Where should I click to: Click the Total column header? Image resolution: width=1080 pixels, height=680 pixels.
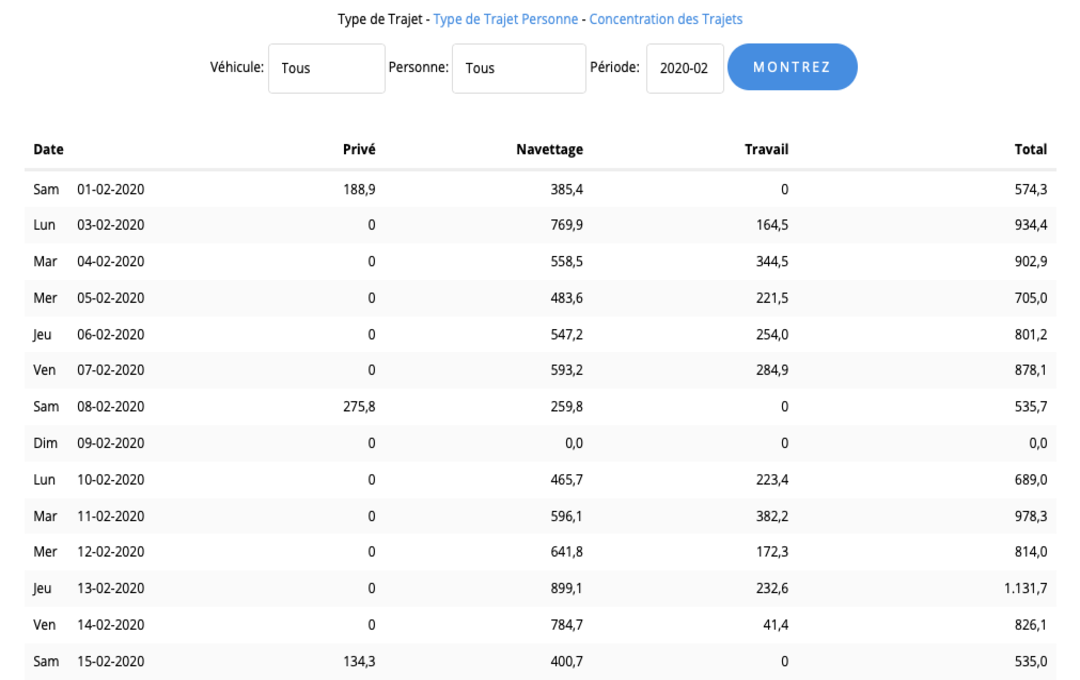click(x=1030, y=149)
